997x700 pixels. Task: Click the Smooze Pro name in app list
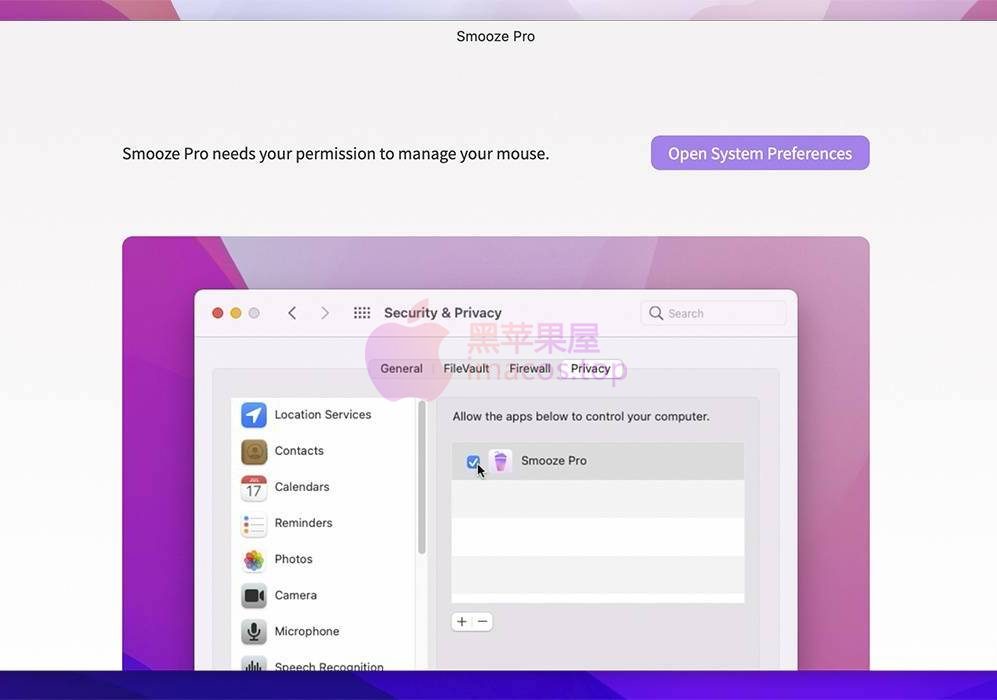click(x=554, y=460)
